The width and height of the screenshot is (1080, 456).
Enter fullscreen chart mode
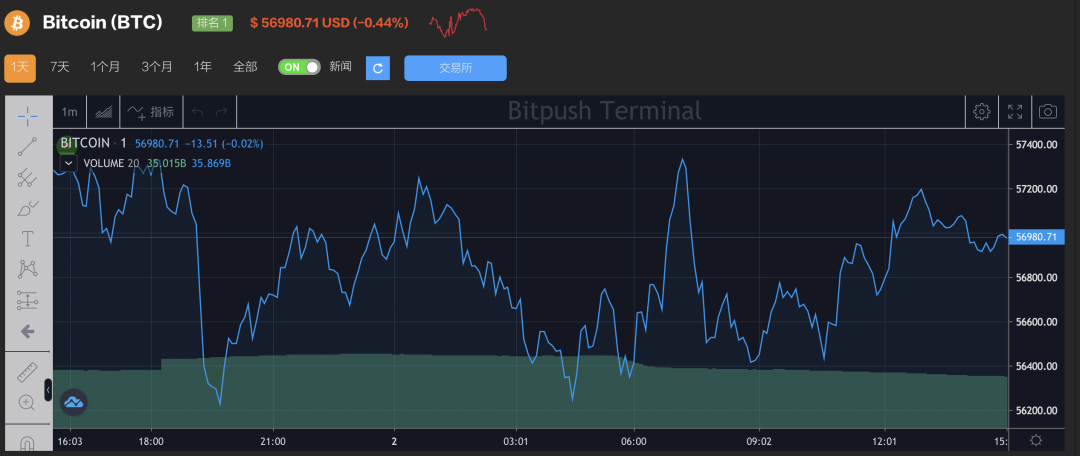(1015, 112)
